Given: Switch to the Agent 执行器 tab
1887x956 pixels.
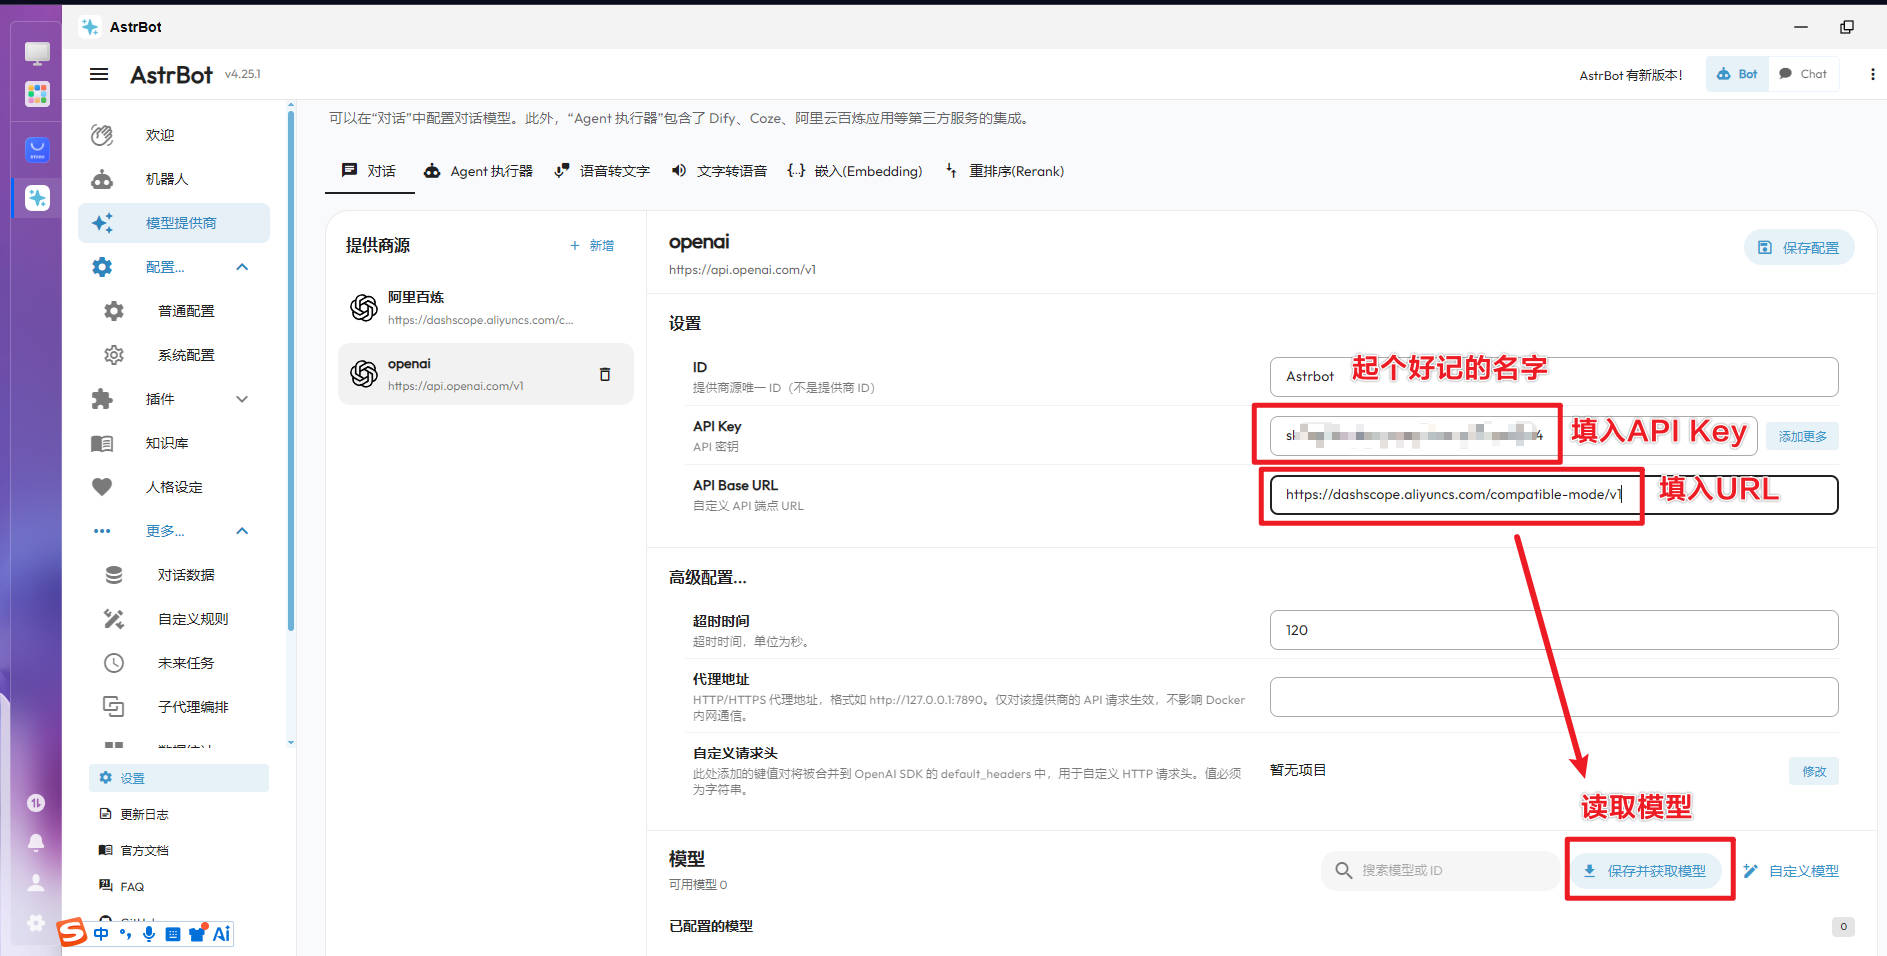Looking at the screenshot, I should 478,171.
